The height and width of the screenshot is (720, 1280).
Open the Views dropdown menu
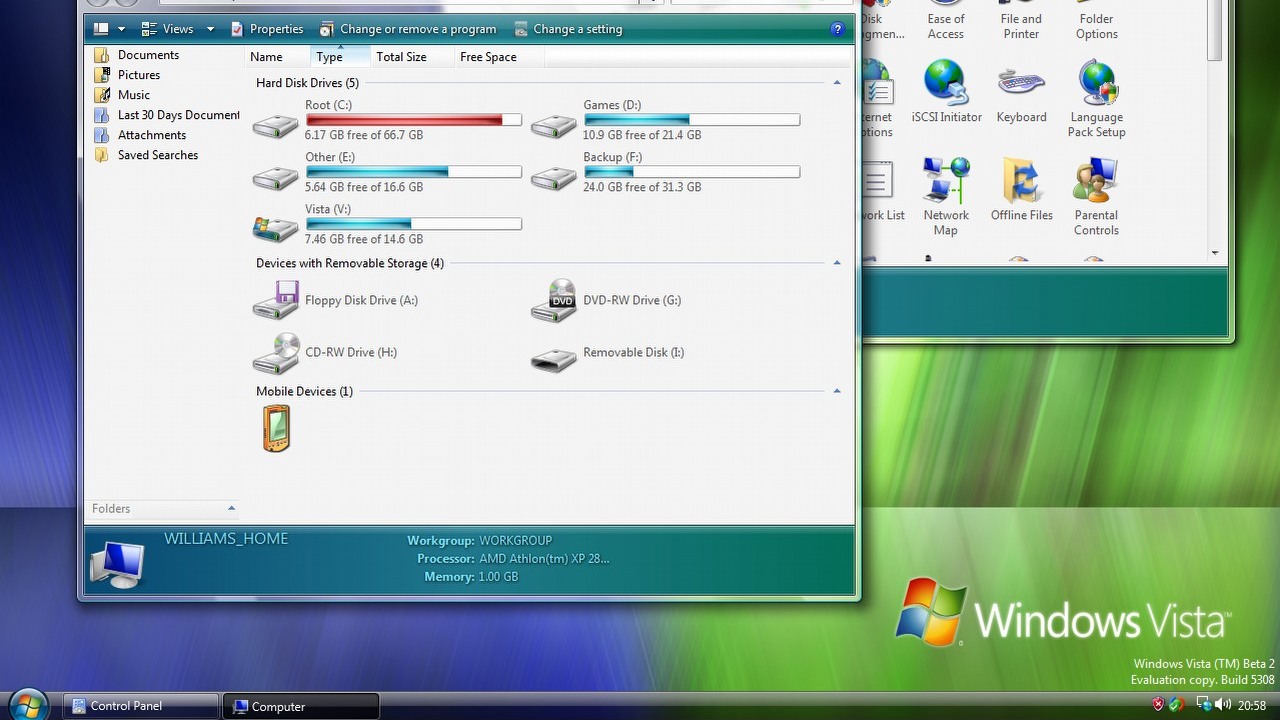pyautogui.click(x=210, y=29)
